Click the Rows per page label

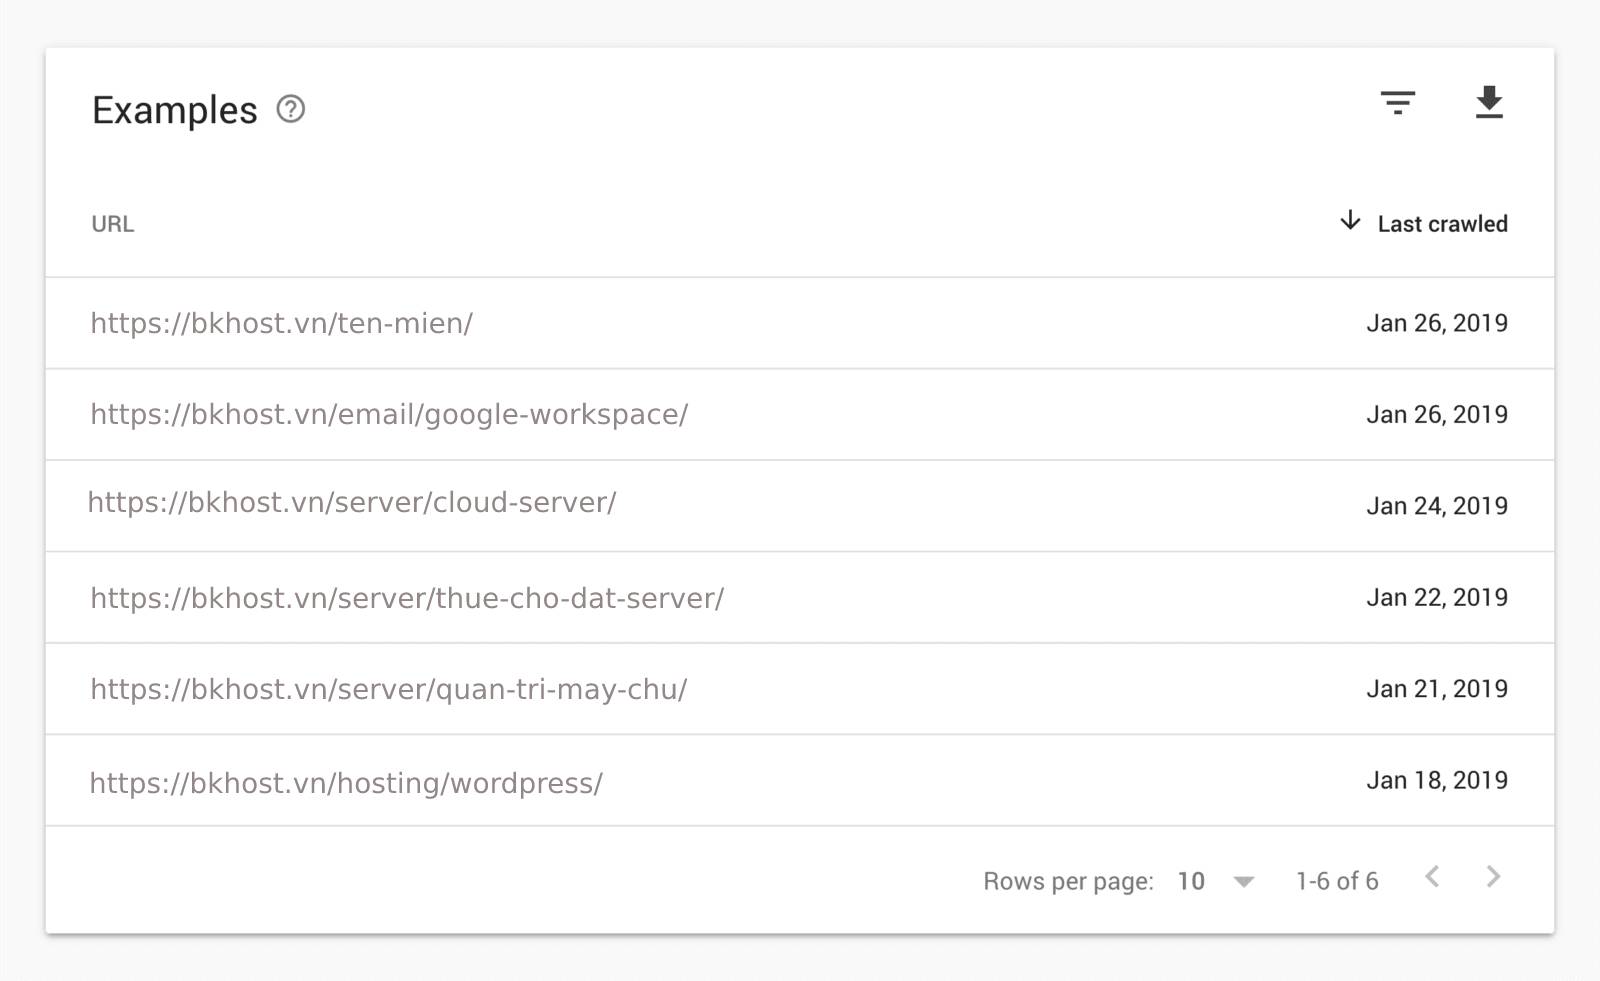click(1068, 881)
